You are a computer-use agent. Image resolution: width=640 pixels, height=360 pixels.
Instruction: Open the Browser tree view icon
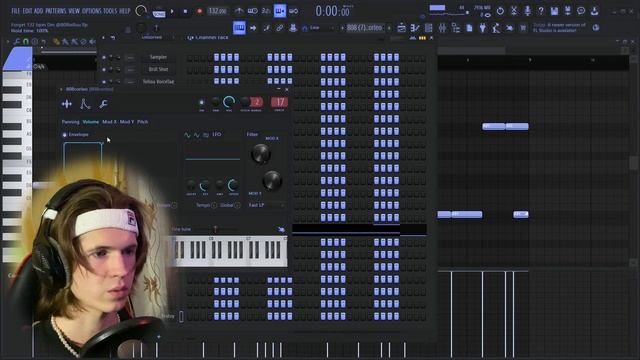456,28
